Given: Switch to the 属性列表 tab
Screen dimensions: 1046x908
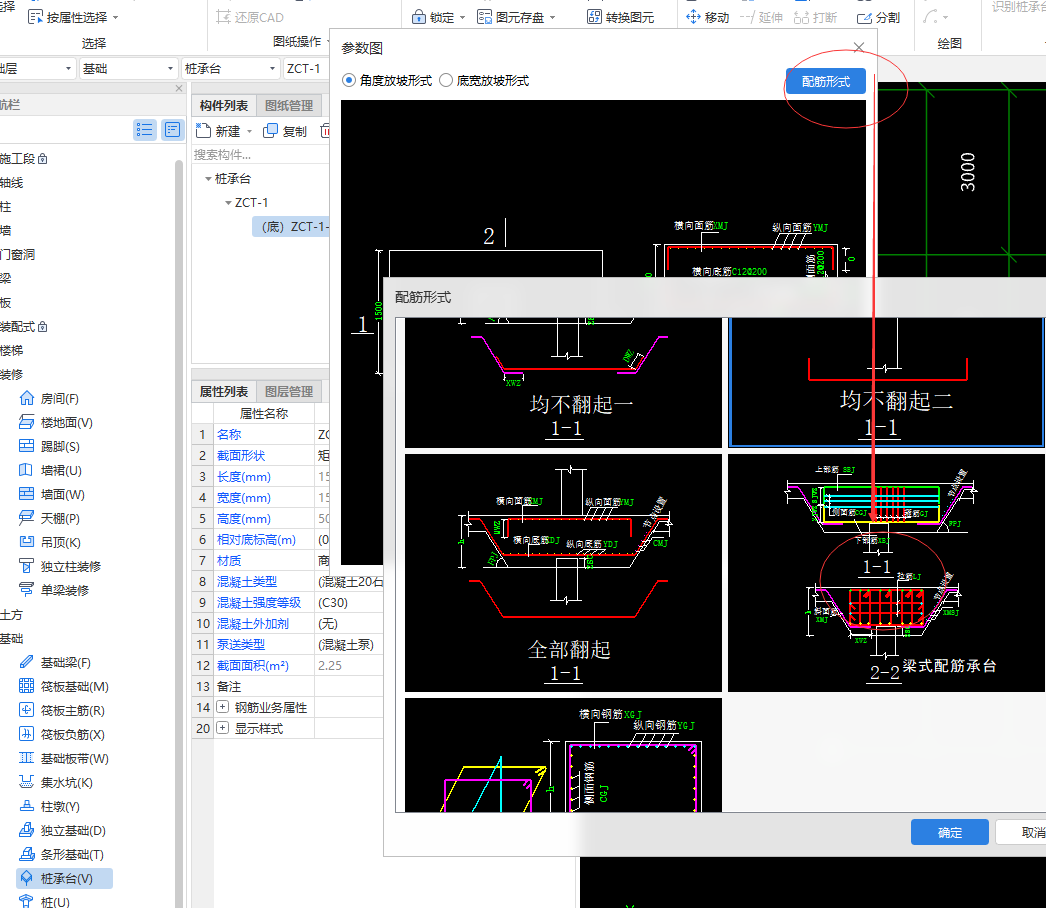Looking at the screenshot, I should click(x=223, y=392).
